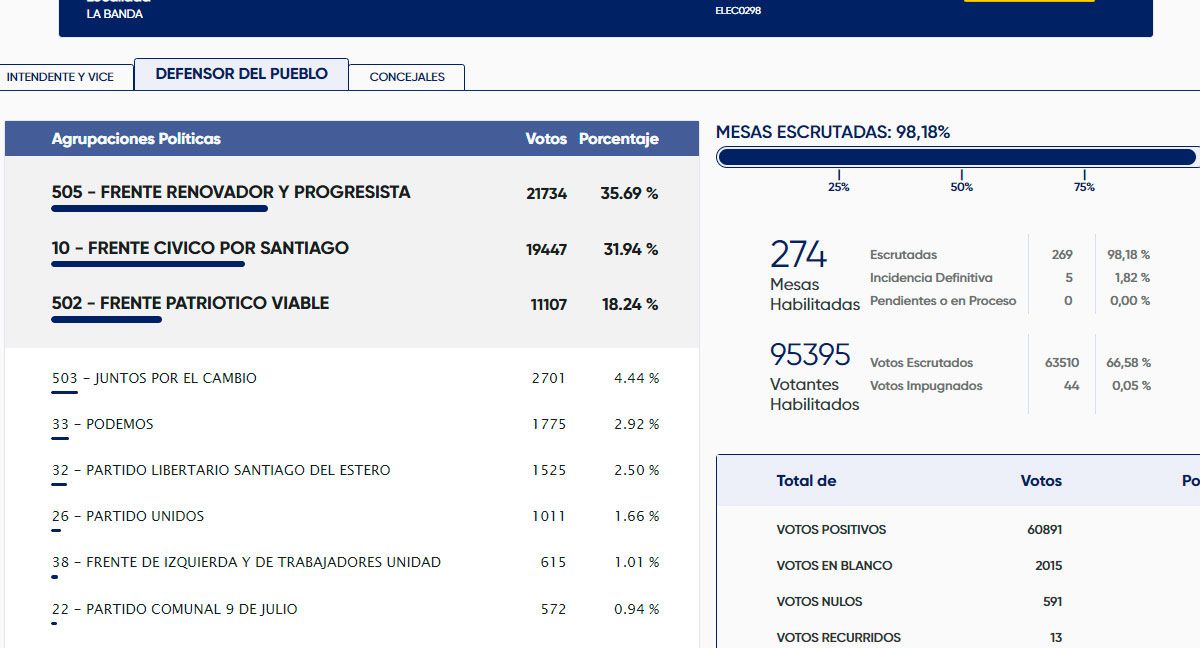Click the Podemos party entry

(x=103, y=424)
